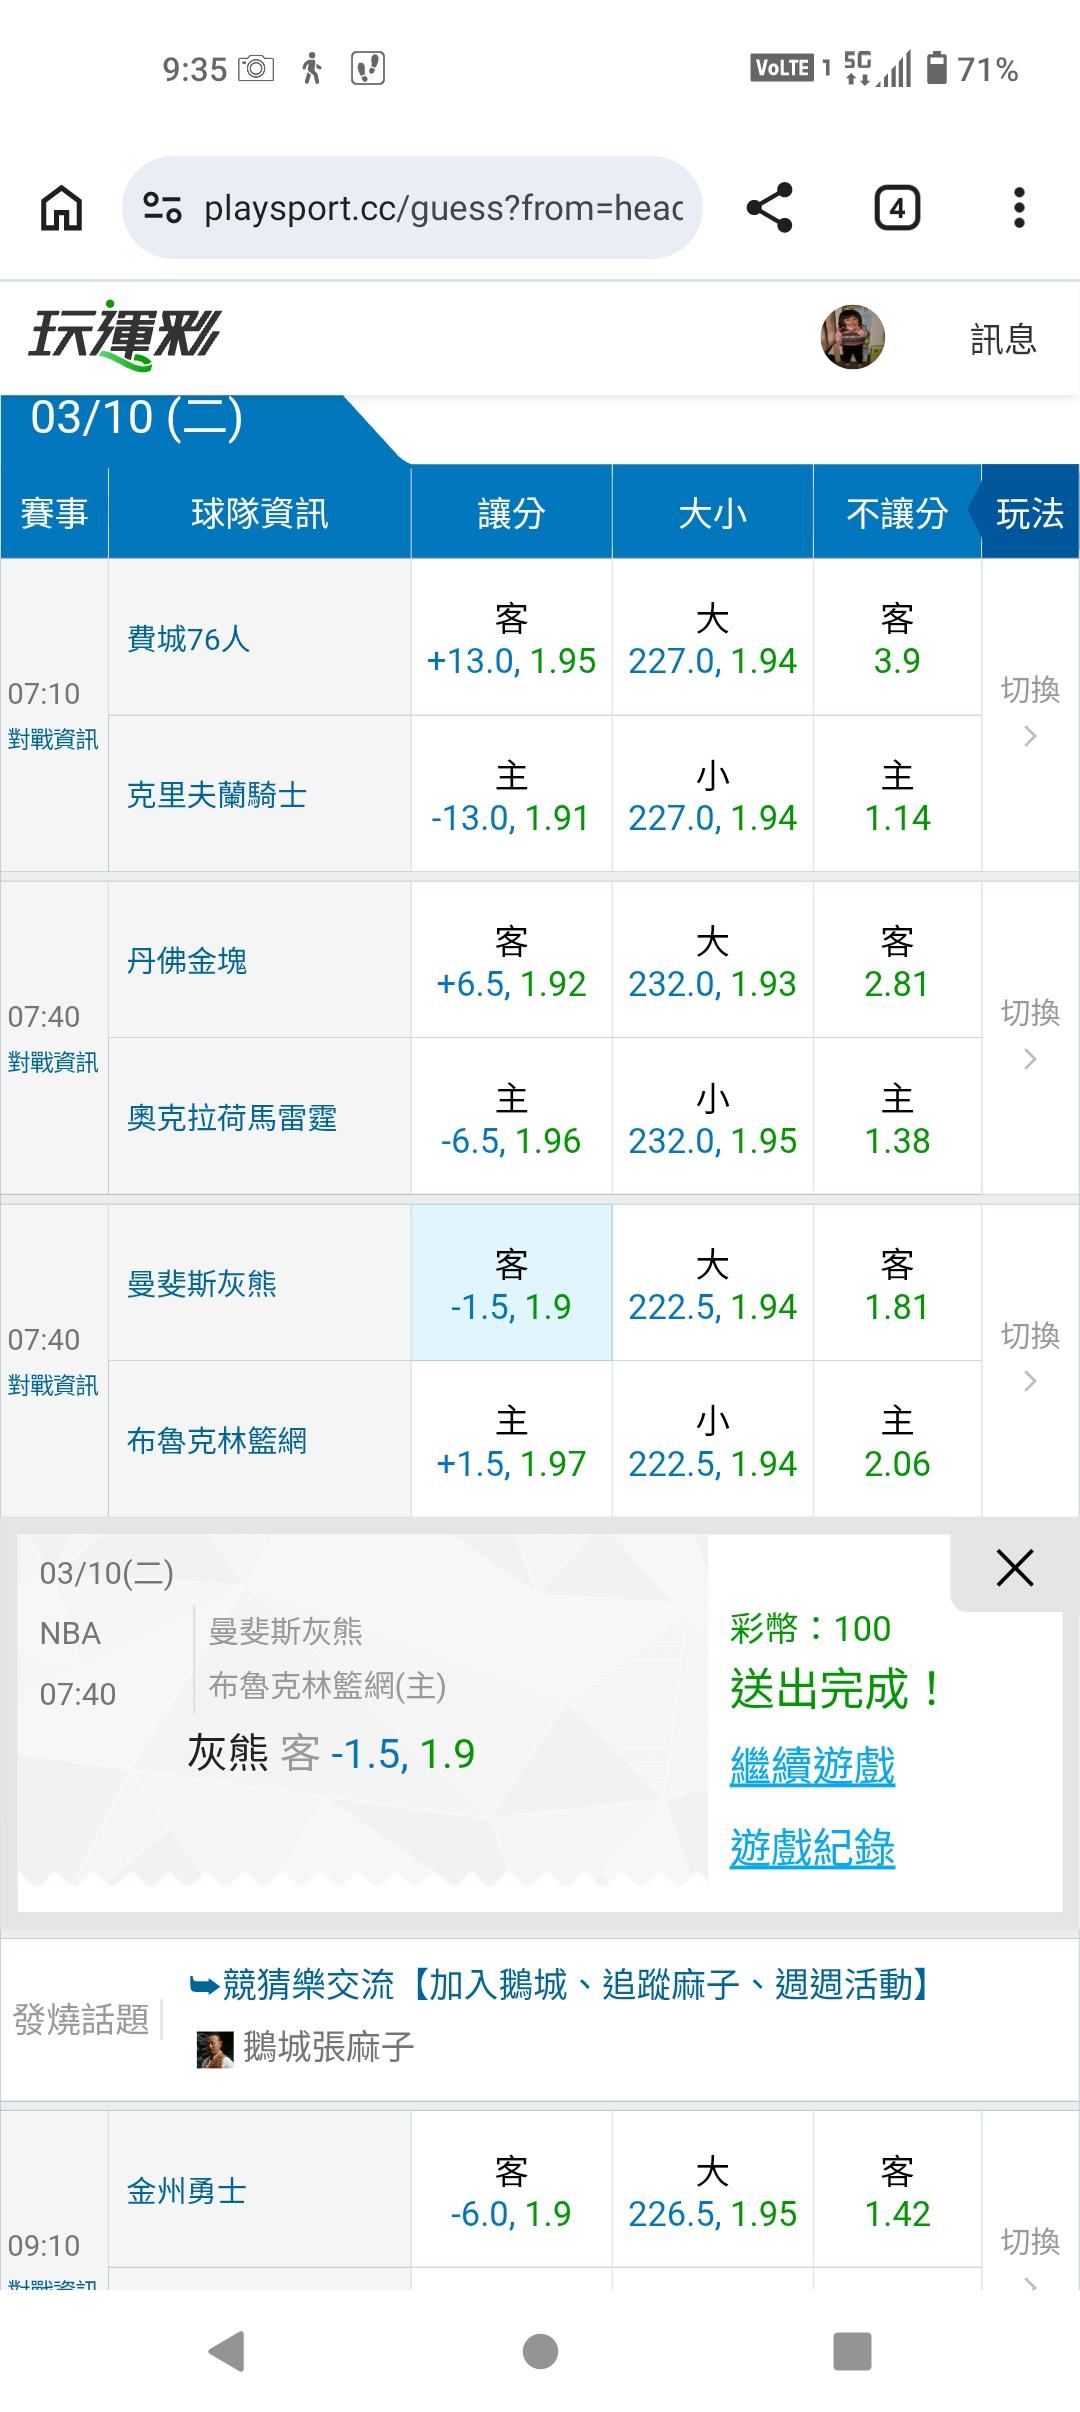
Task: Tap the 玩運彩 site logo
Action: [x=124, y=335]
